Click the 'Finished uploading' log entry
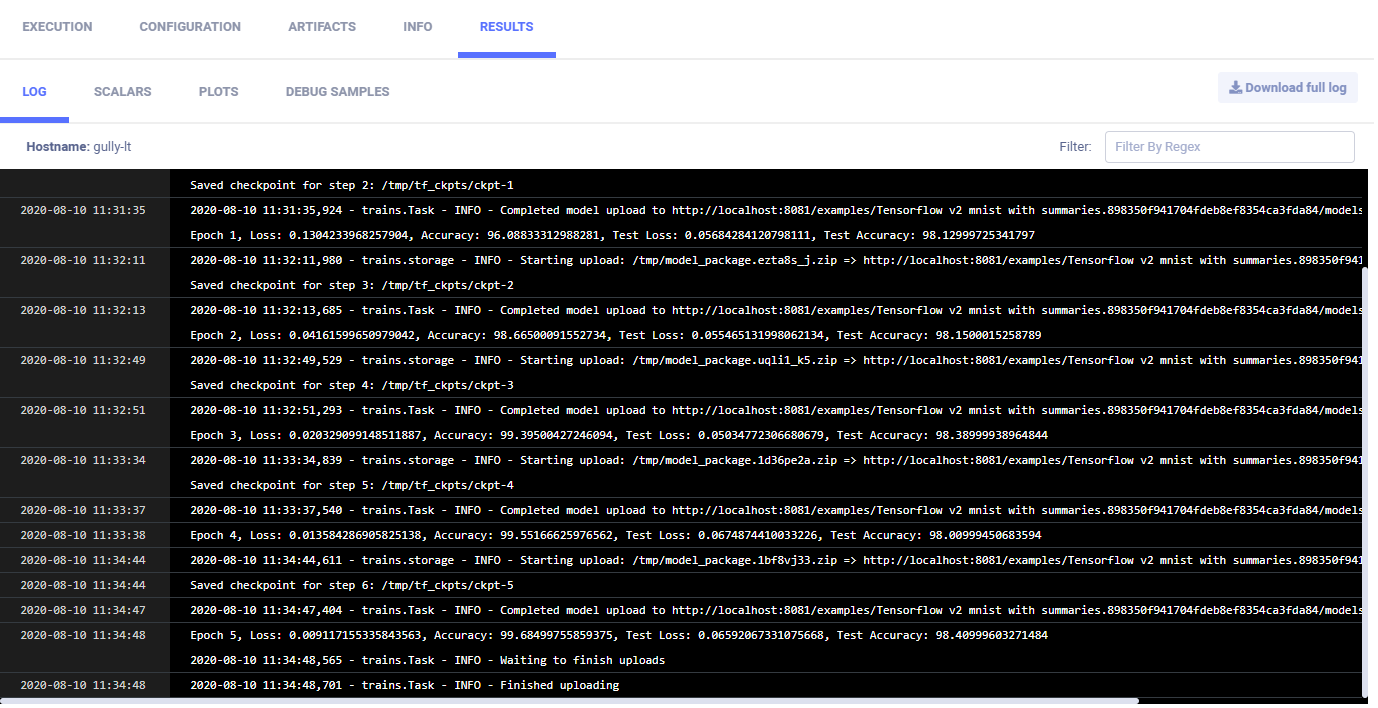This screenshot has width=1378, height=708. [404, 685]
